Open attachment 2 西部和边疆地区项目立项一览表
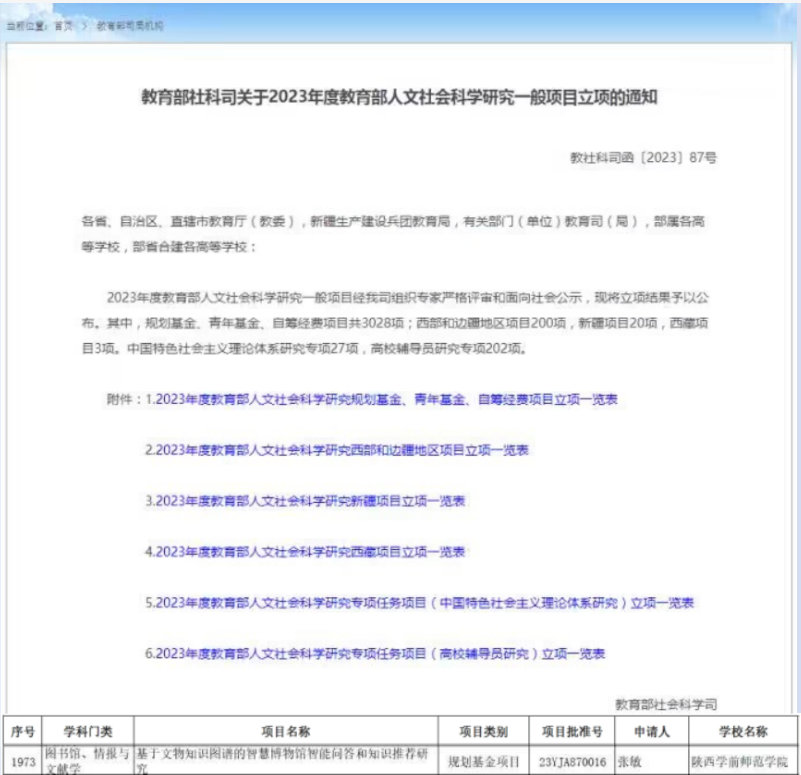 coord(337,450)
